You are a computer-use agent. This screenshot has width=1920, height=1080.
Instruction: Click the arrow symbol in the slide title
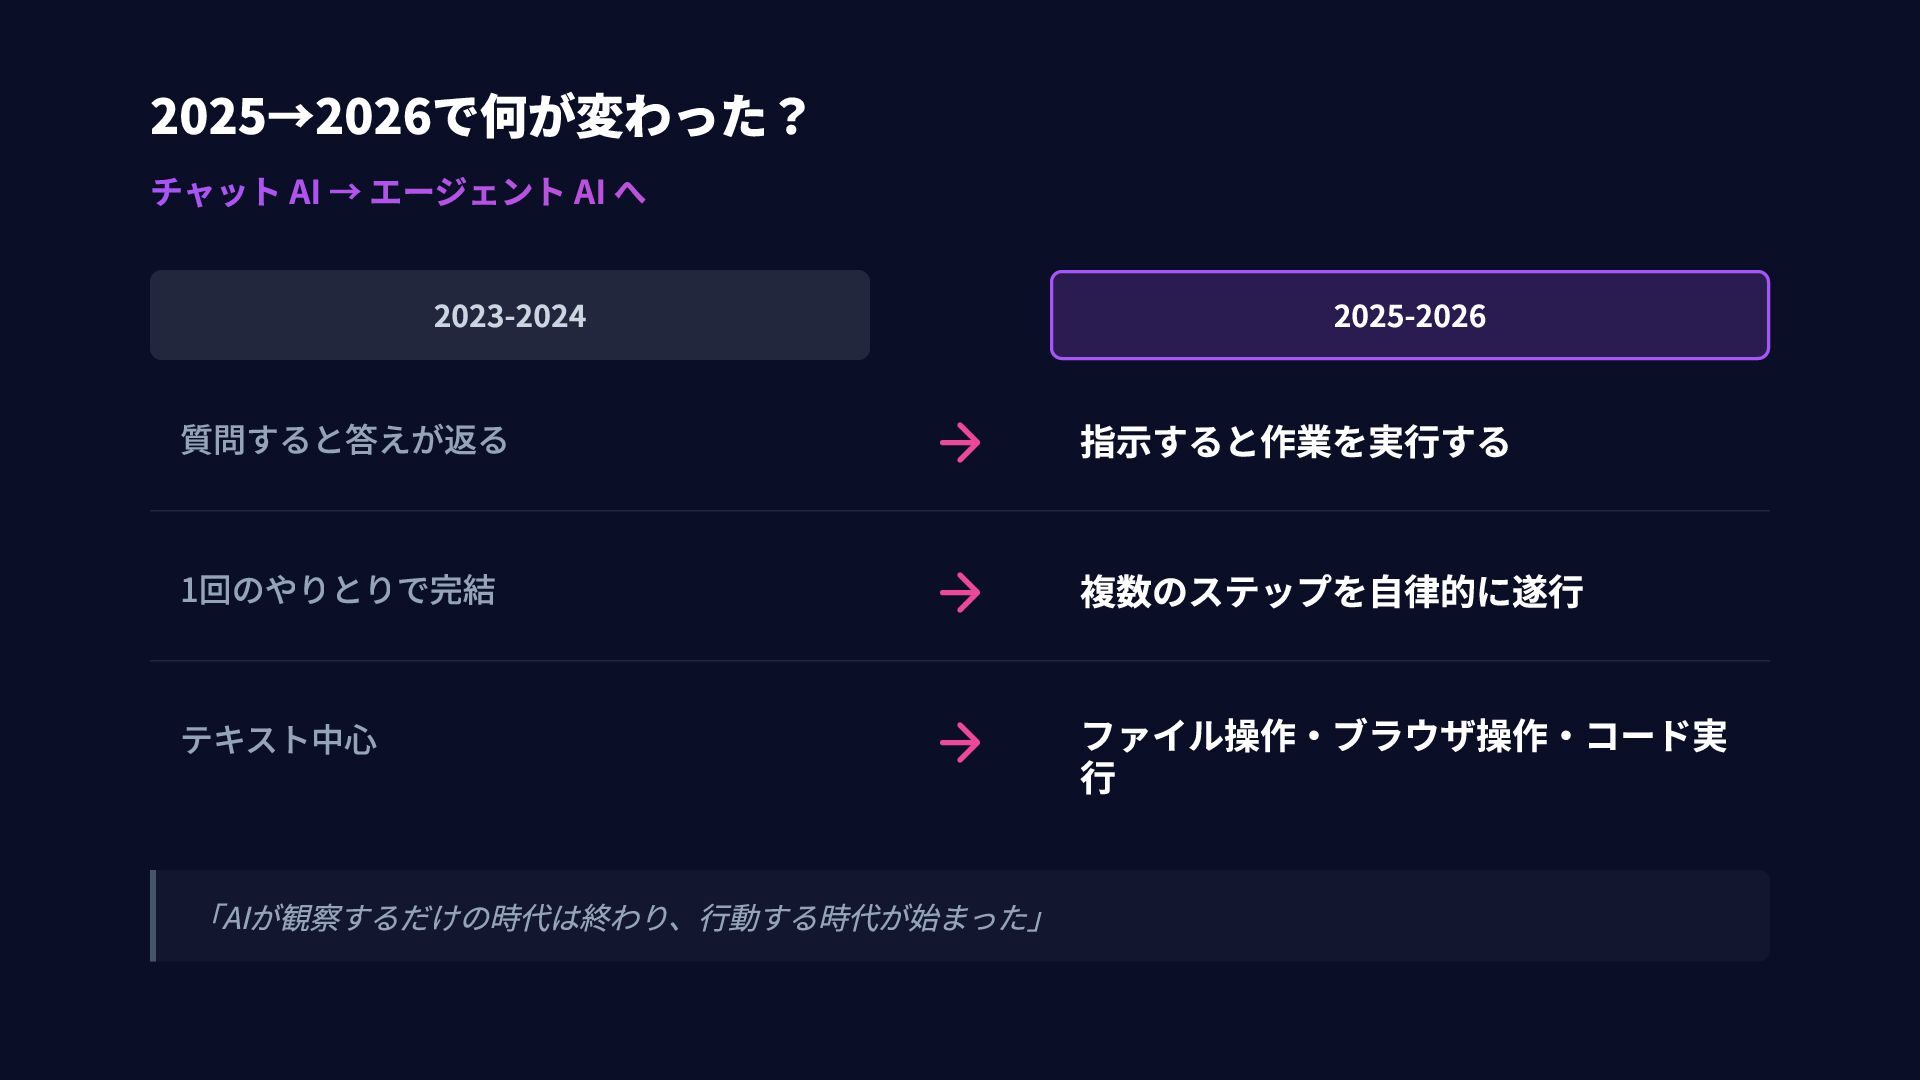pyautogui.click(x=291, y=117)
